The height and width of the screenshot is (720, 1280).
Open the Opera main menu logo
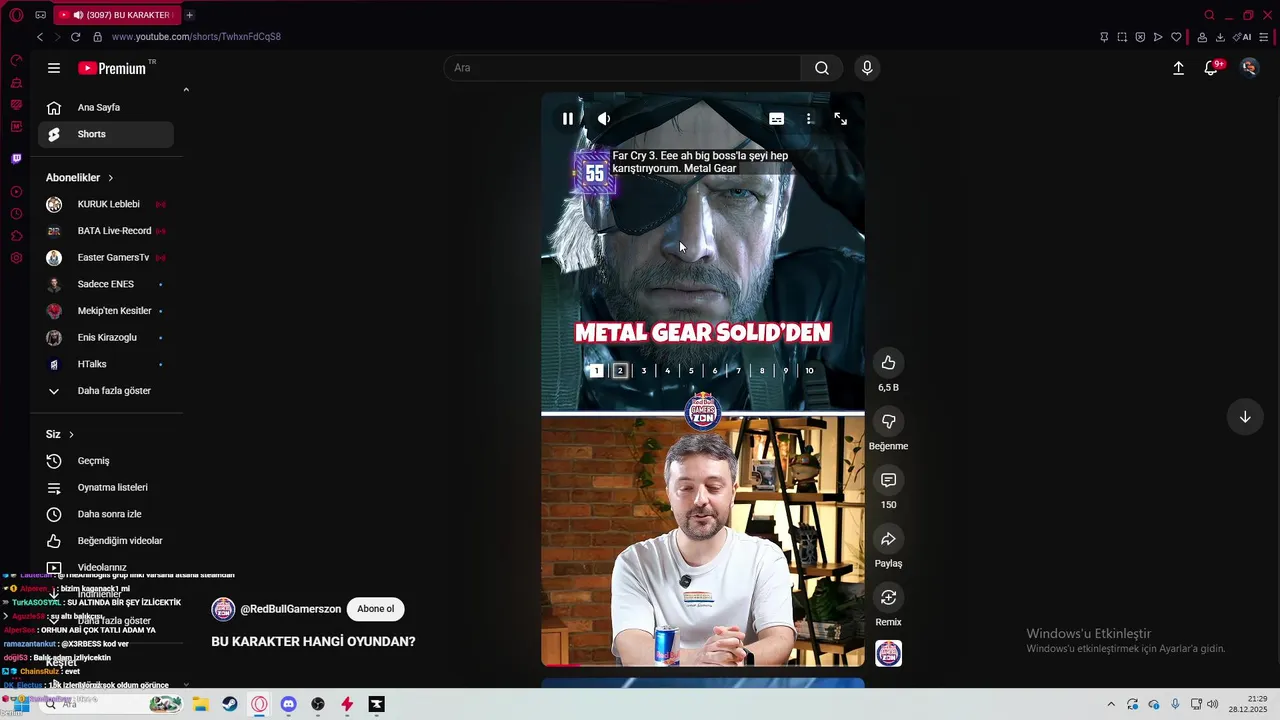coord(16,15)
